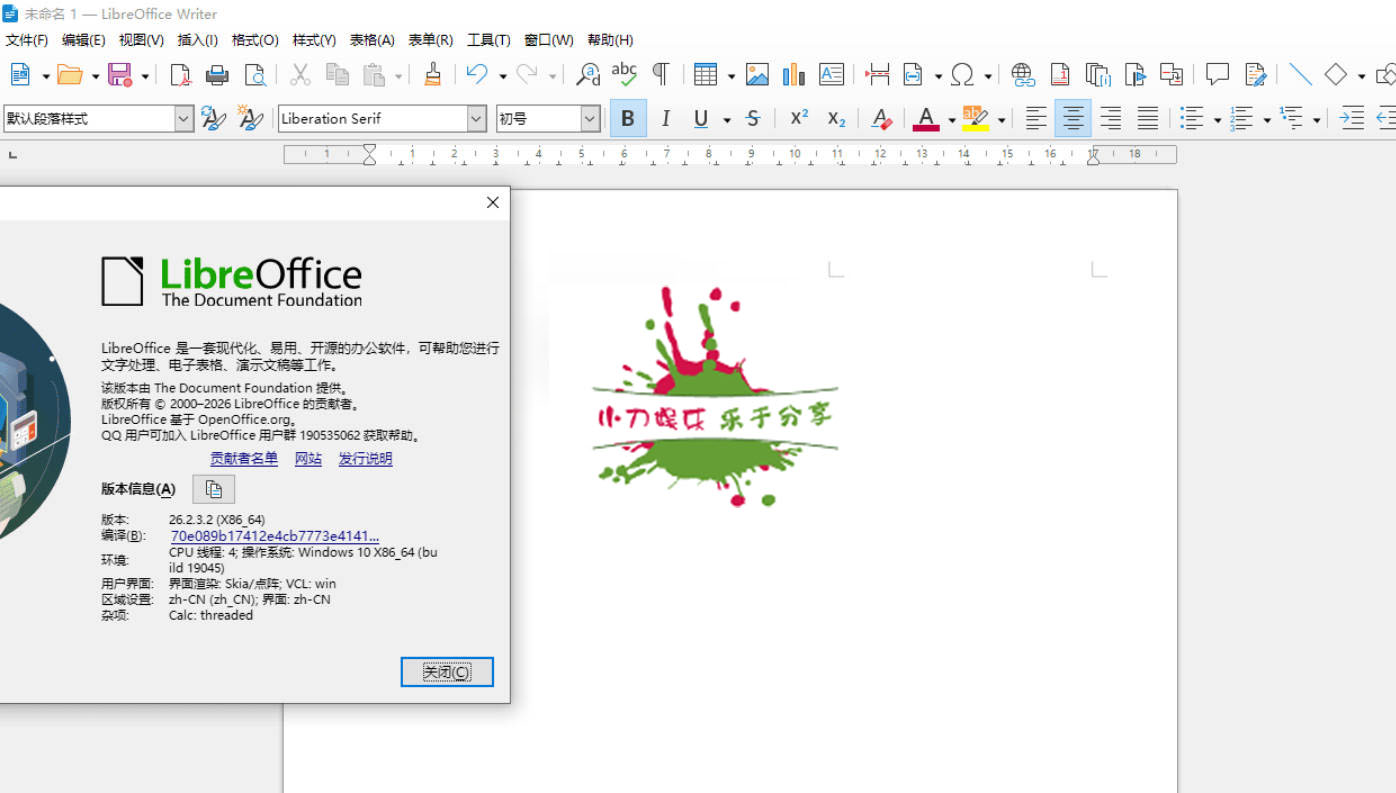Open the 帮助(H) menu
Screen dimensions: 1396x793
tap(610, 40)
